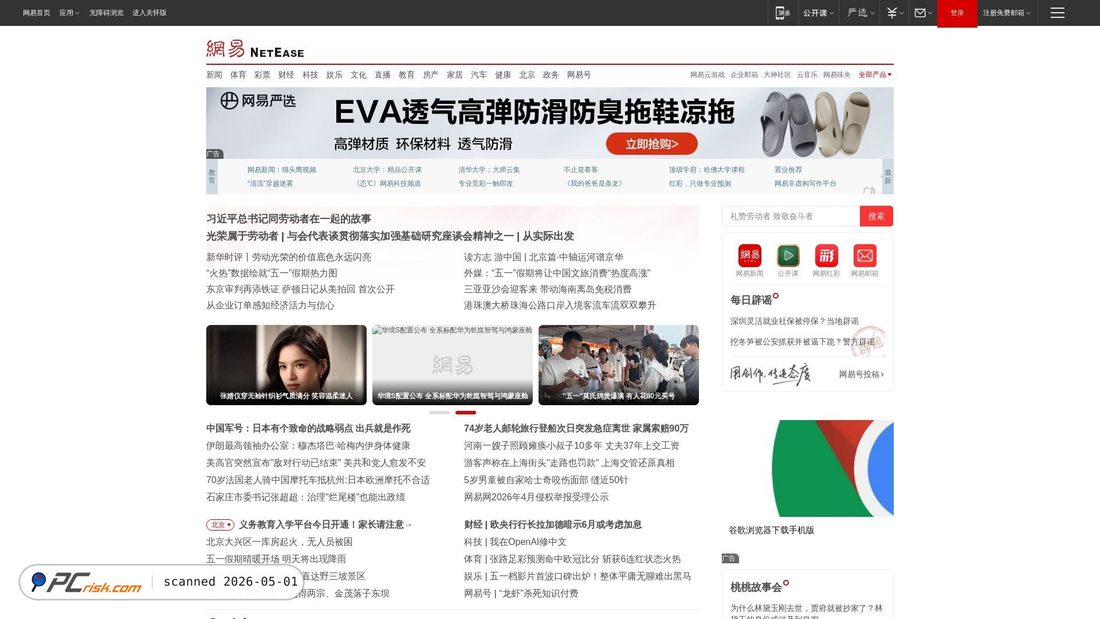
Task: Expand the 全部产品 dropdown
Action: point(875,74)
